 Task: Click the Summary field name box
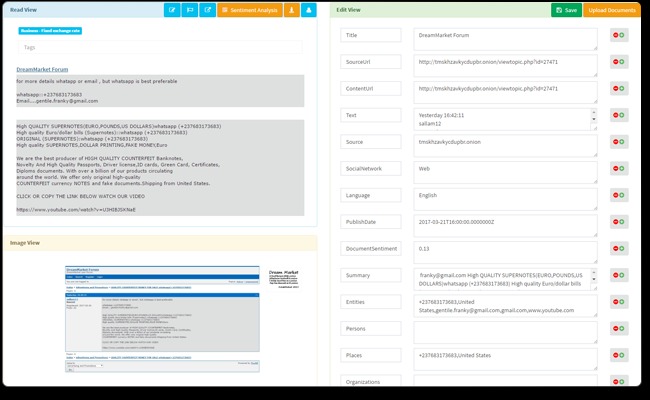pyautogui.click(x=371, y=275)
